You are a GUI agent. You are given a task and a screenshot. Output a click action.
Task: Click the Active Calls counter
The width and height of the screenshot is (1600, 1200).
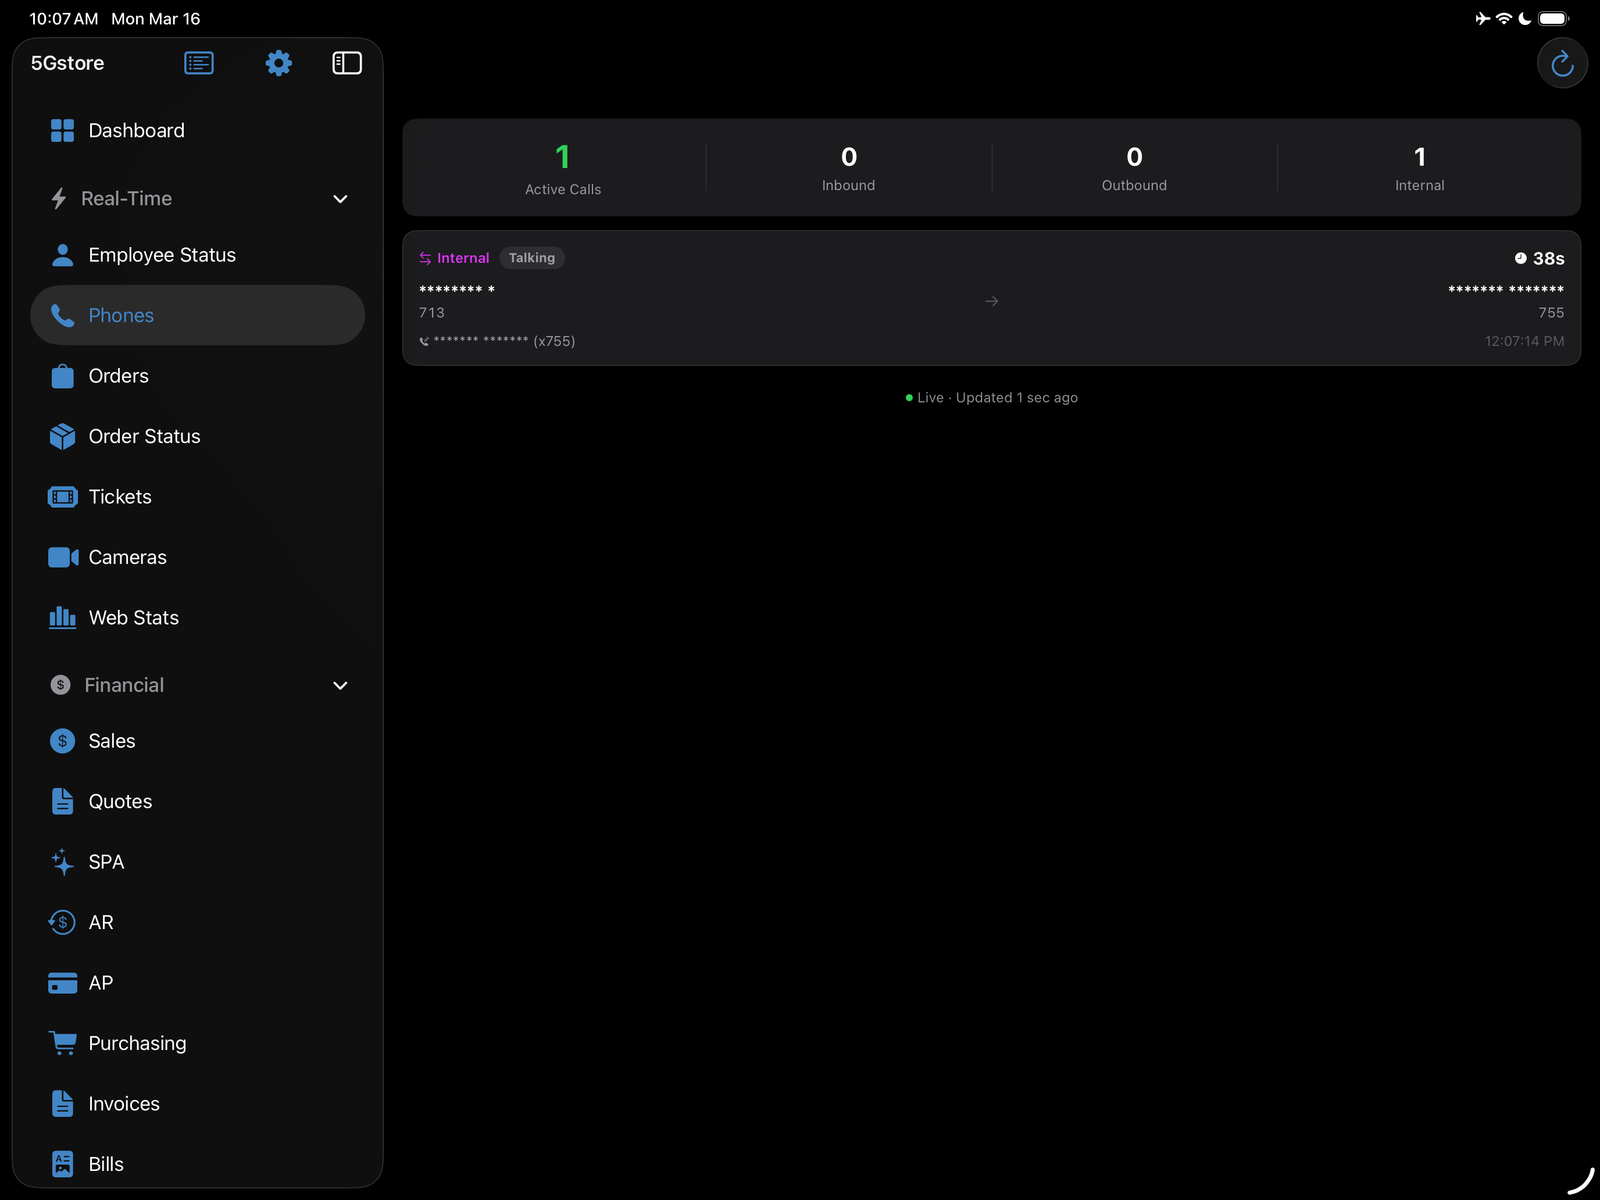coord(562,167)
